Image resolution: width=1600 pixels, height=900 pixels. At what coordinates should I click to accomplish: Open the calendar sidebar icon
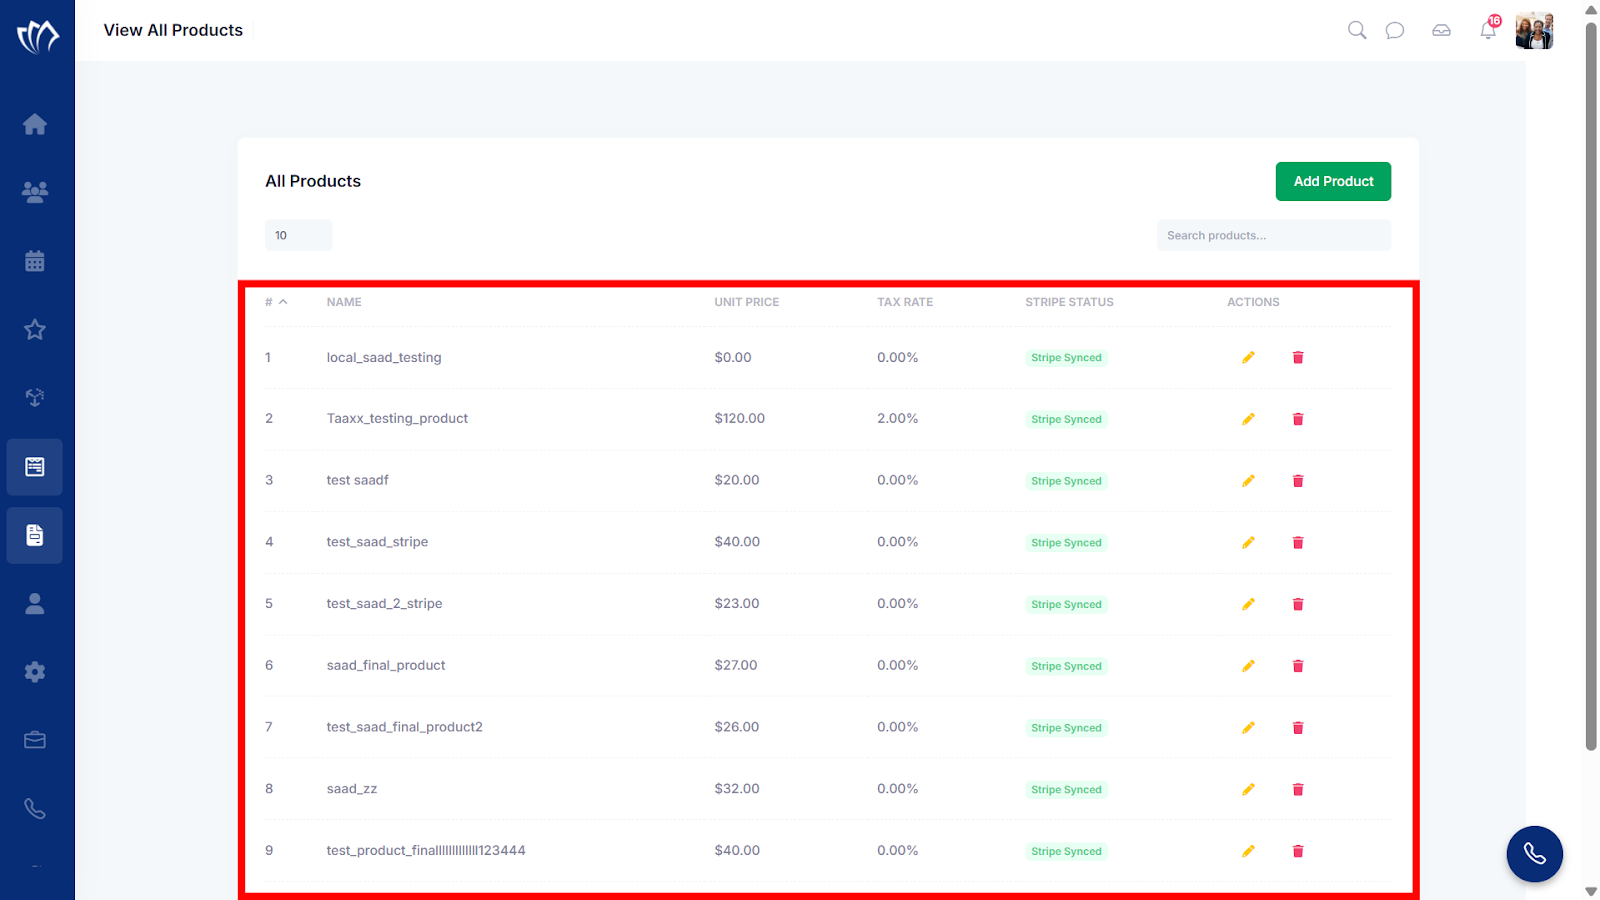[x=35, y=261]
